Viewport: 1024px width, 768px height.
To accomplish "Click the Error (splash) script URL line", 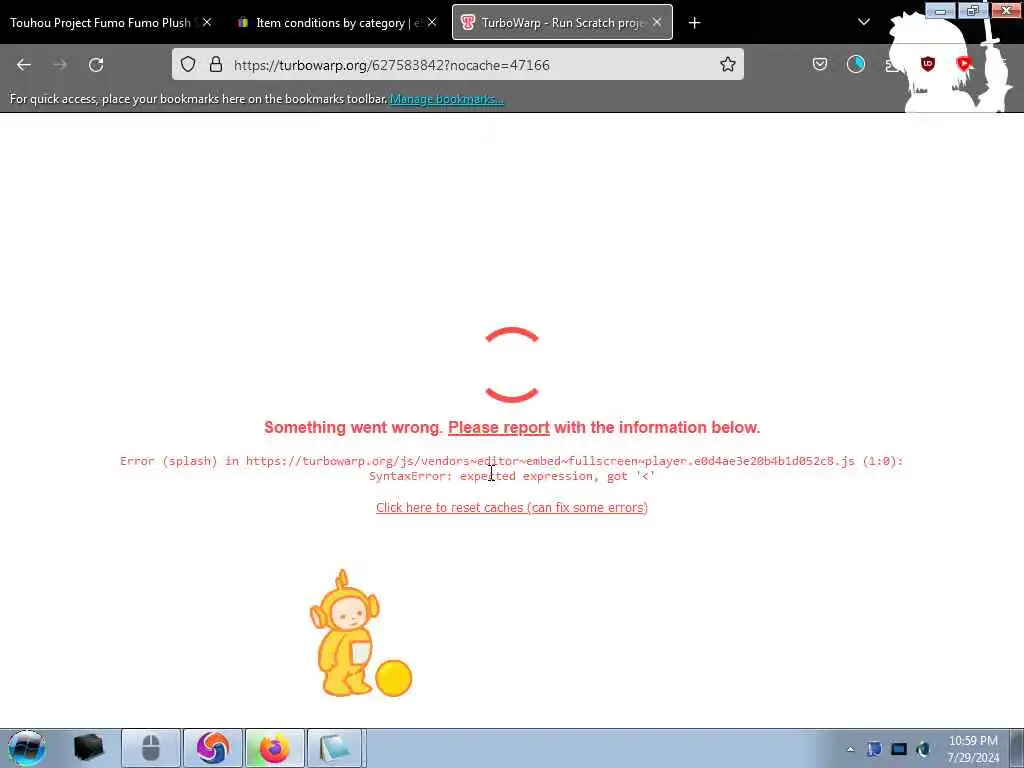I will click(511, 461).
